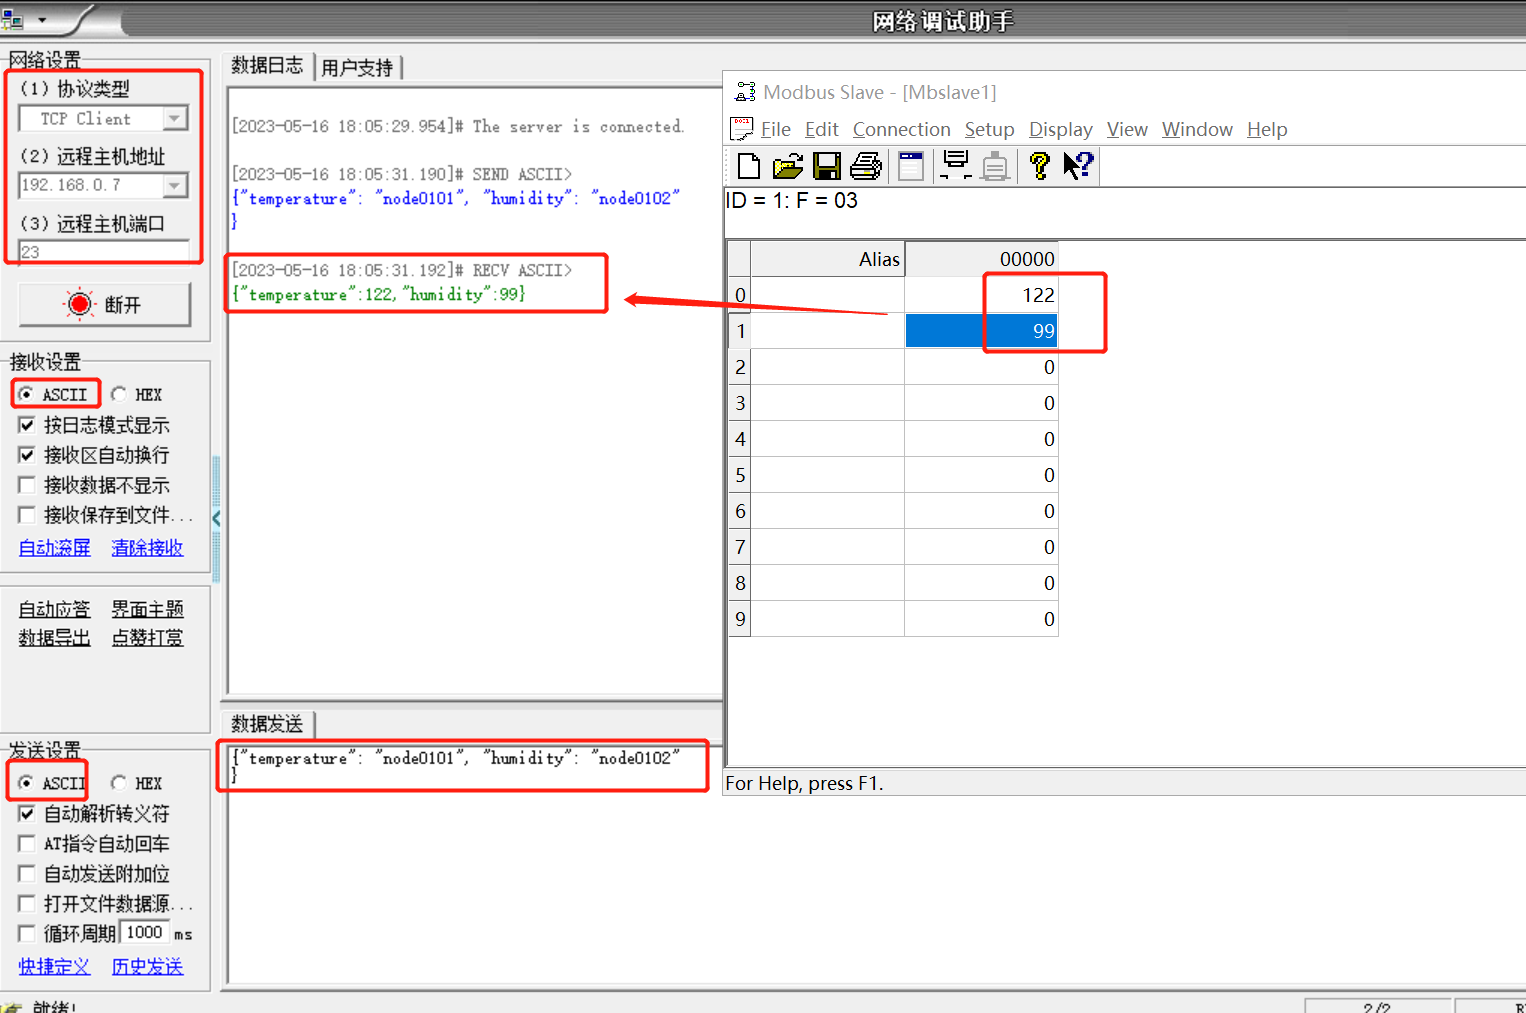
Task: Click the yellow question mark About icon
Action: click(1040, 166)
